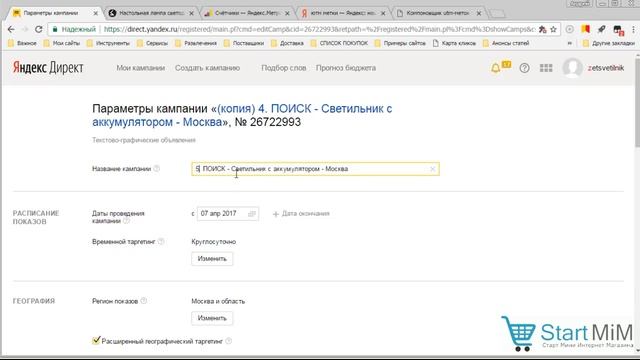Open Подбор слов page
This screenshot has width=640, height=360.
pos(284,68)
